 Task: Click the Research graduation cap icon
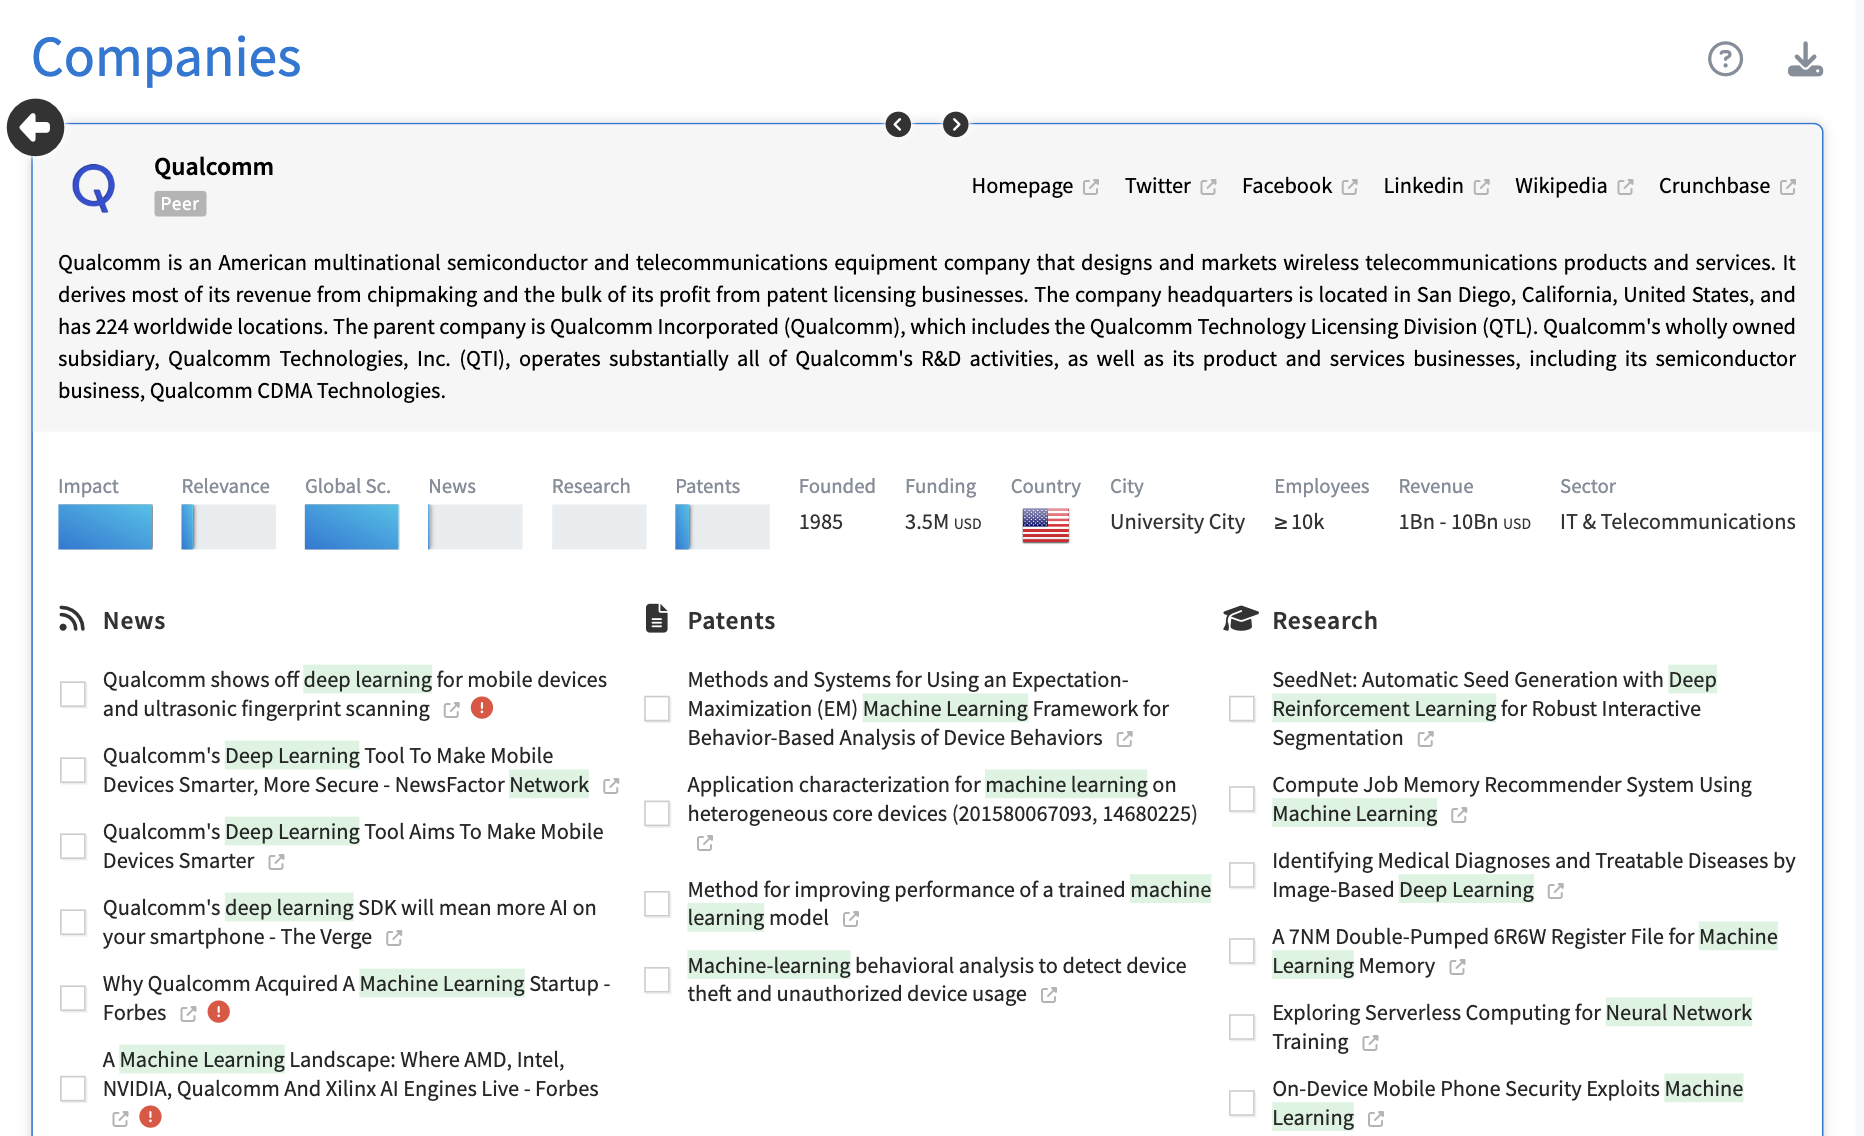click(x=1240, y=620)
